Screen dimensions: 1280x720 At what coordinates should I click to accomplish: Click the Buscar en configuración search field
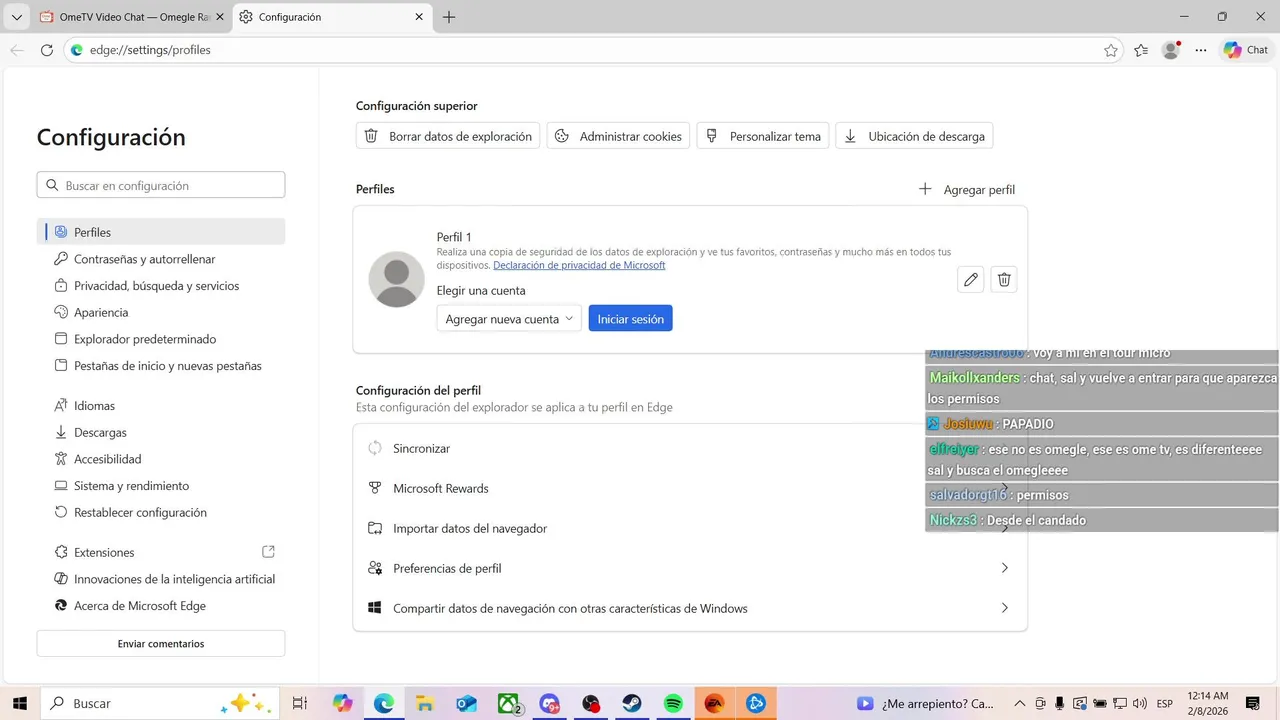pos(161,185)
